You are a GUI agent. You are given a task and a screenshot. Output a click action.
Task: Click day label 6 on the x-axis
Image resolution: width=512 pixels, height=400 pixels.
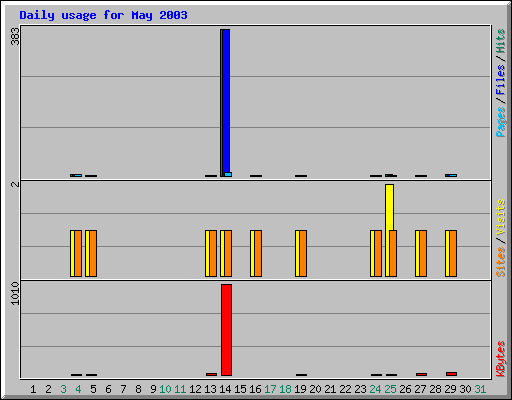(x=108, y=389)
